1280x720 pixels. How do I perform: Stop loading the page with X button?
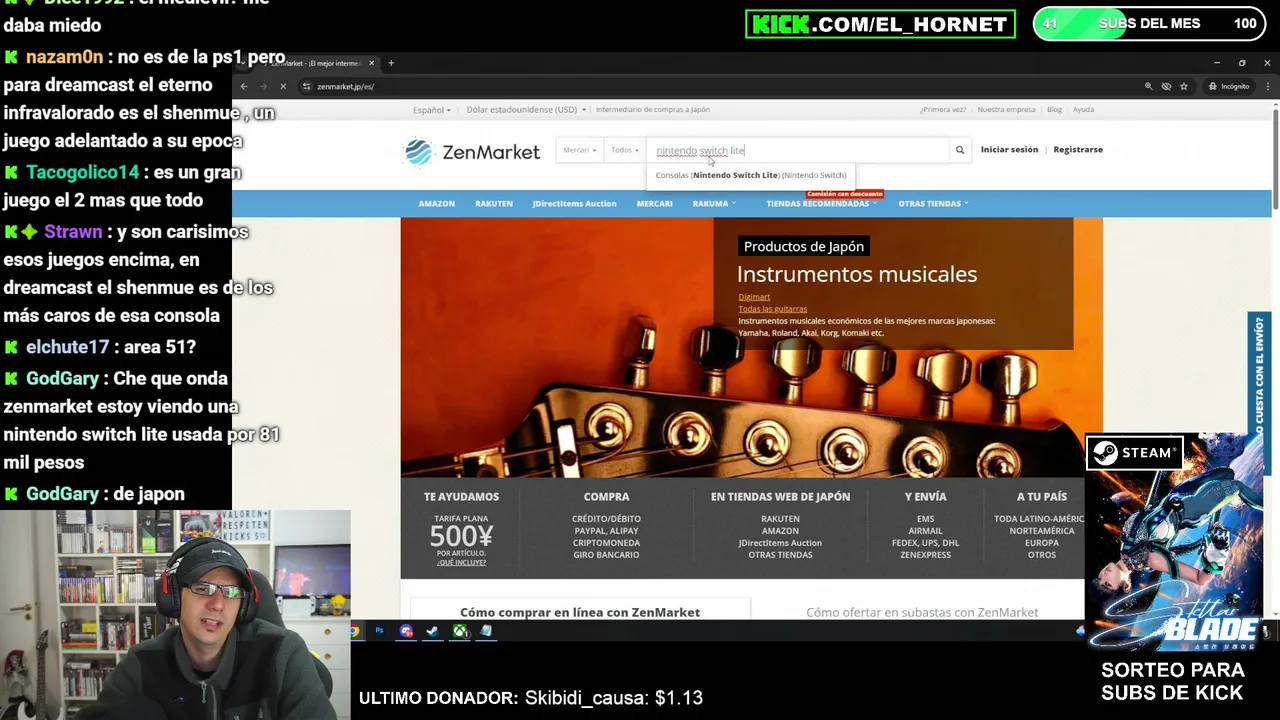[283, 86]
